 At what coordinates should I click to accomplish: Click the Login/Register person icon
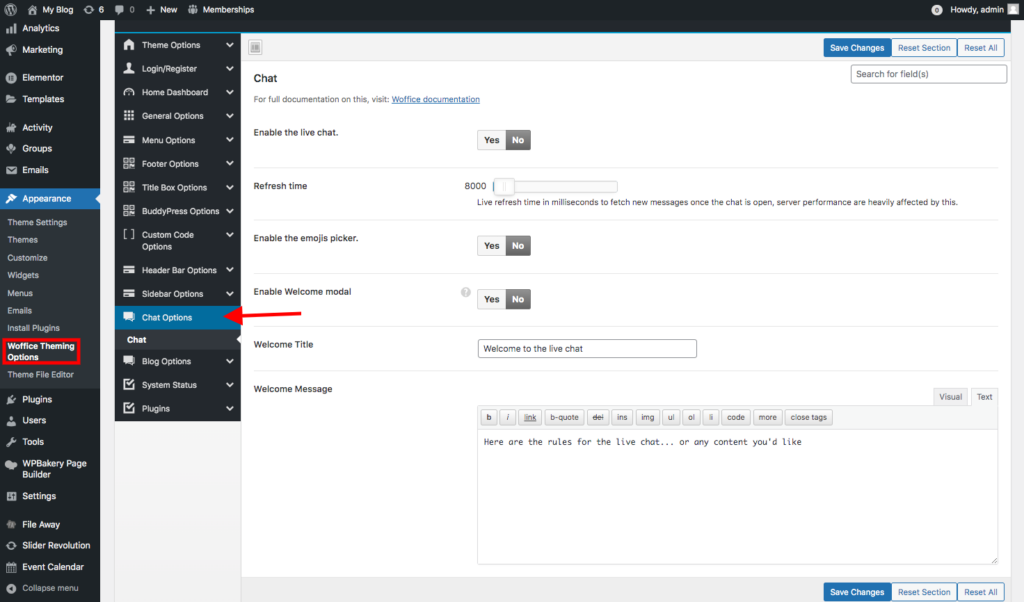[x=129, y=68]
